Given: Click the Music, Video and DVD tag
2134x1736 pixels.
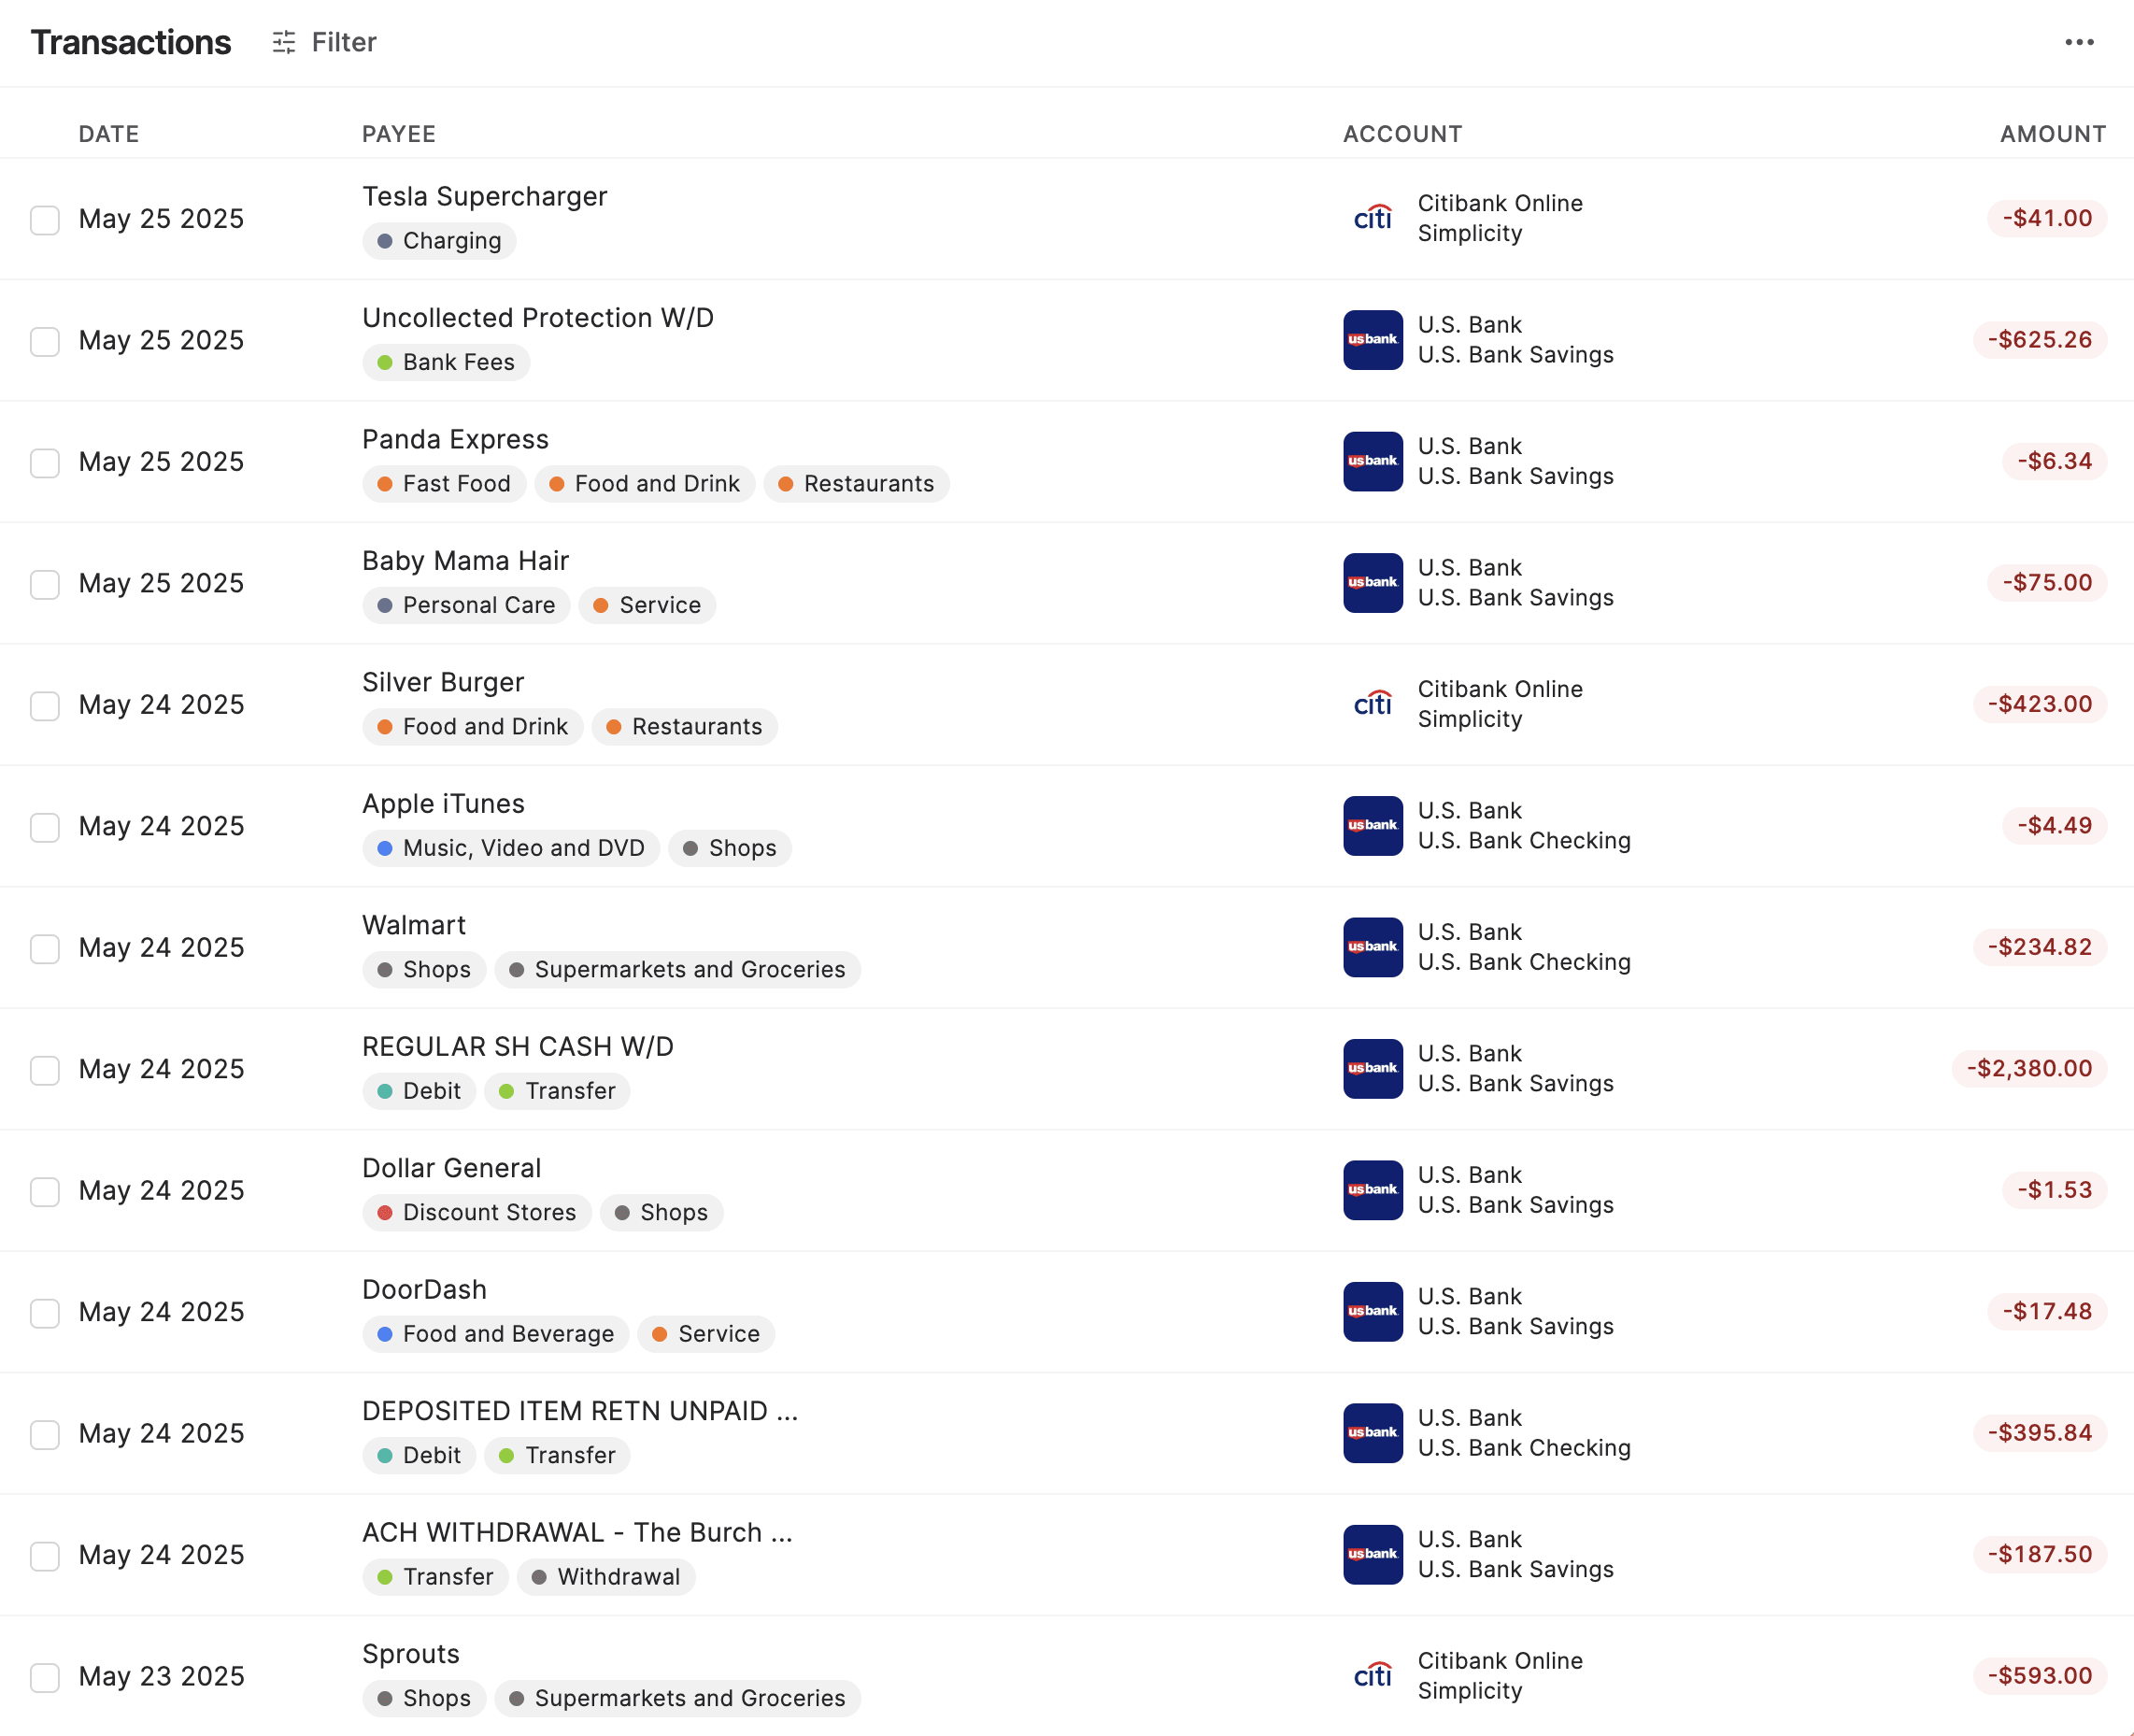Looking at the screenshot, I should coord(511,848).
